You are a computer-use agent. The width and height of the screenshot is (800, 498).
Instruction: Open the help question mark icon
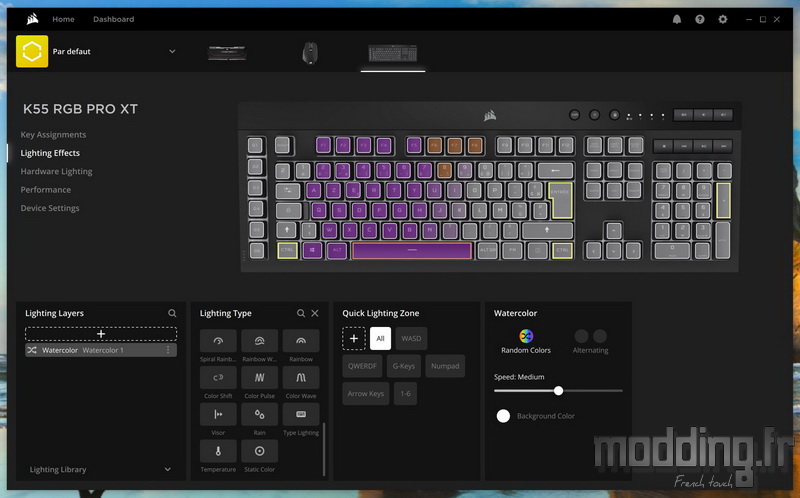[699, 19]
